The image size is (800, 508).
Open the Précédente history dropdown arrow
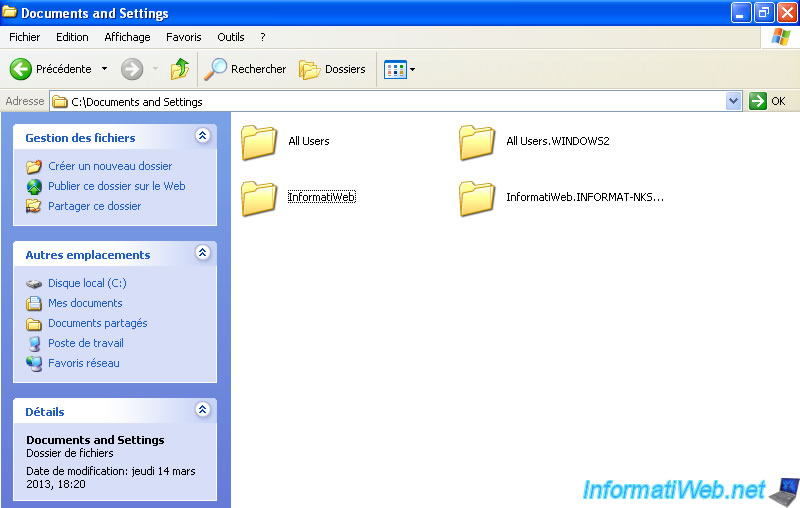click(x=105, y=69)
